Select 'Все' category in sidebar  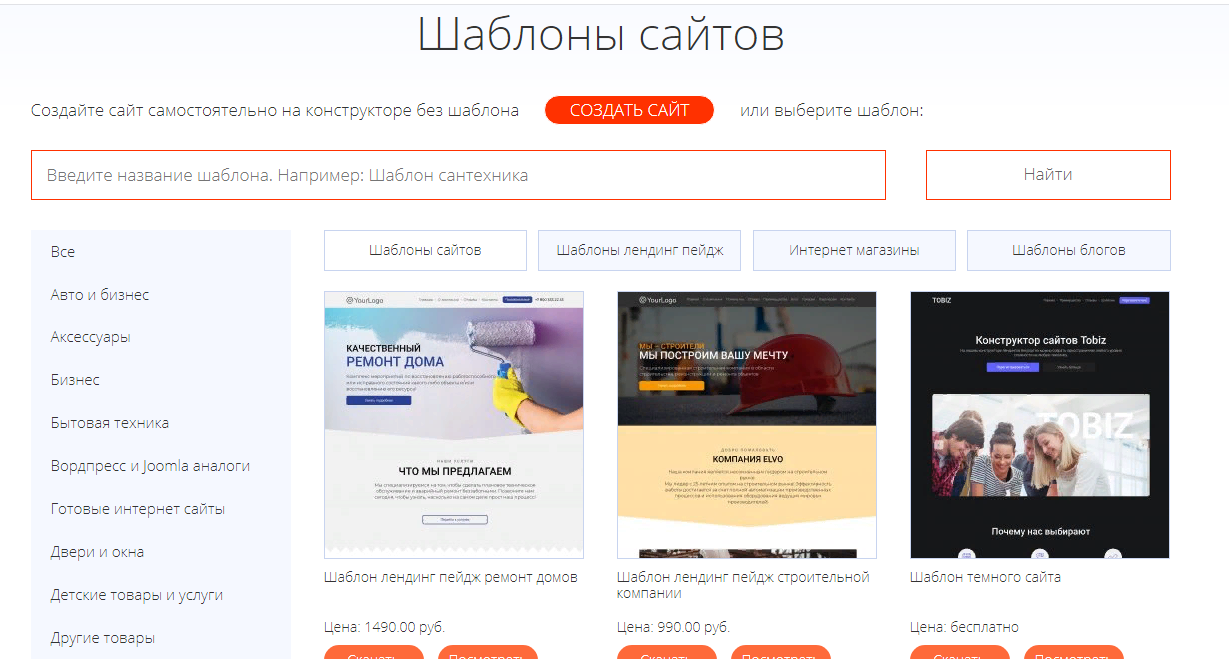pyautogui.click(x=63, y=252)
